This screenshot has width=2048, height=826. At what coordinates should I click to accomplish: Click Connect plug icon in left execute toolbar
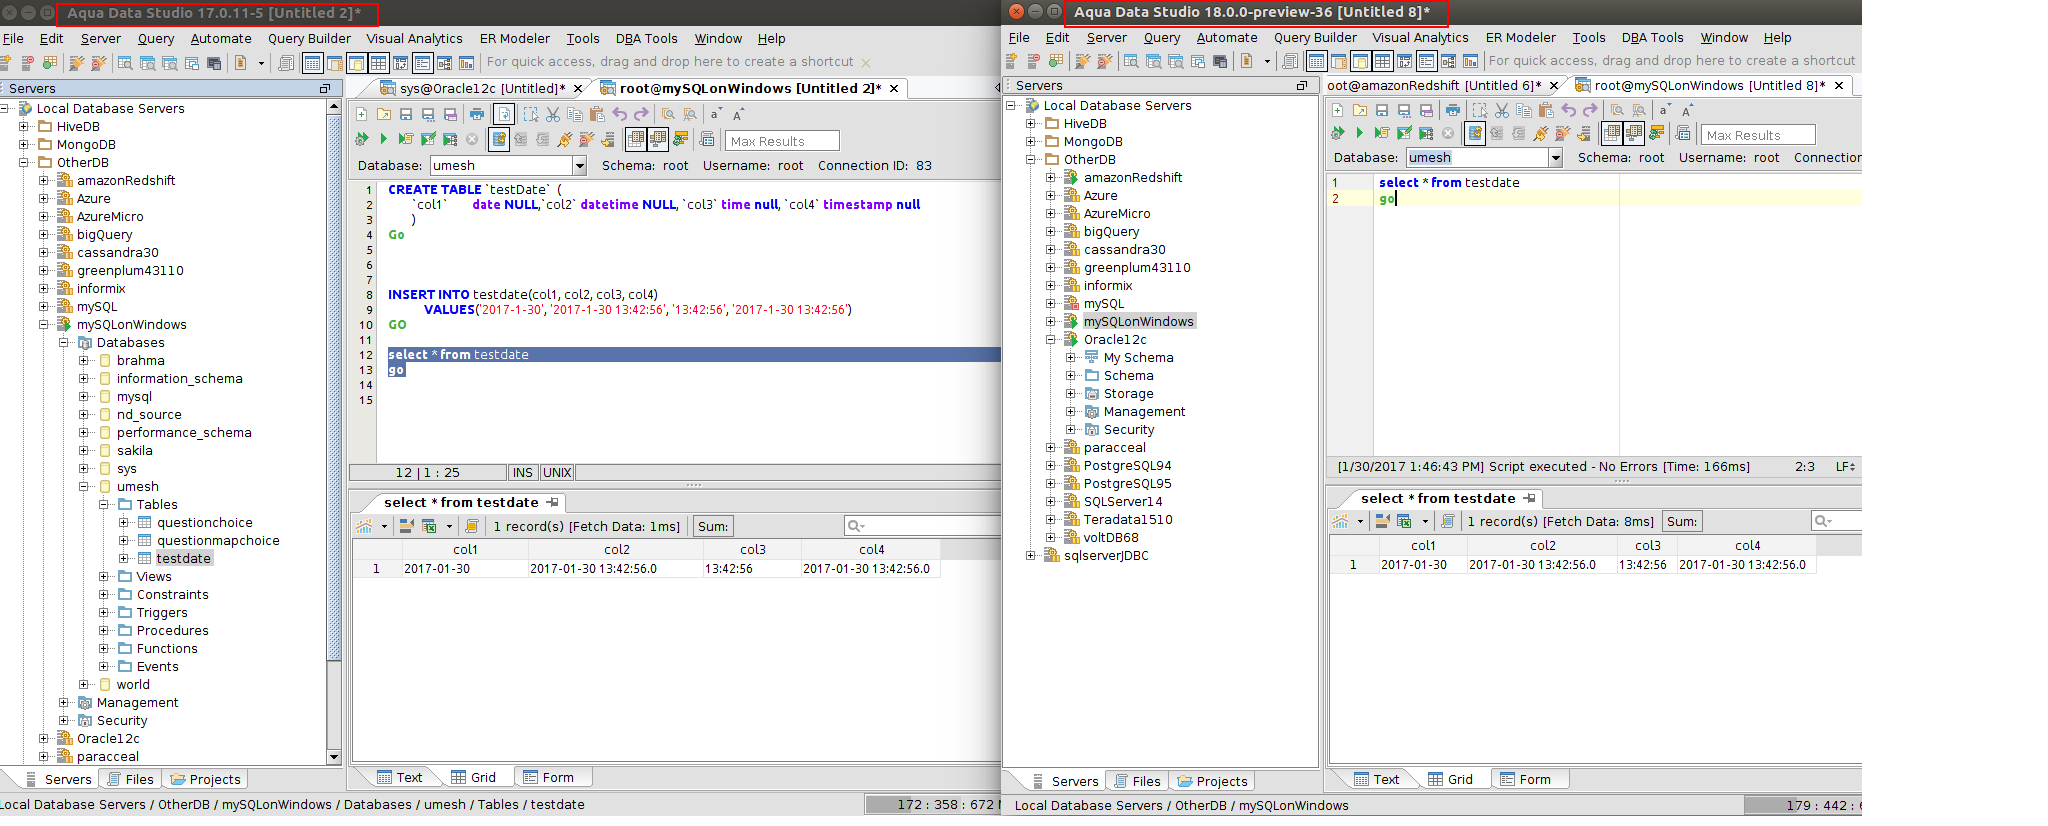tap(565, 139)
